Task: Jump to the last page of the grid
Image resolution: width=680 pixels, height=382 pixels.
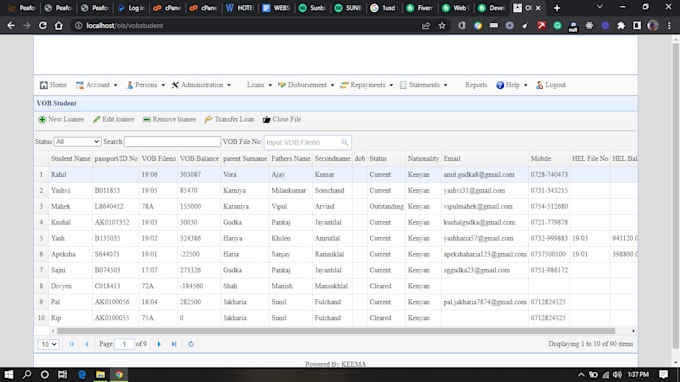Action: 174,344
